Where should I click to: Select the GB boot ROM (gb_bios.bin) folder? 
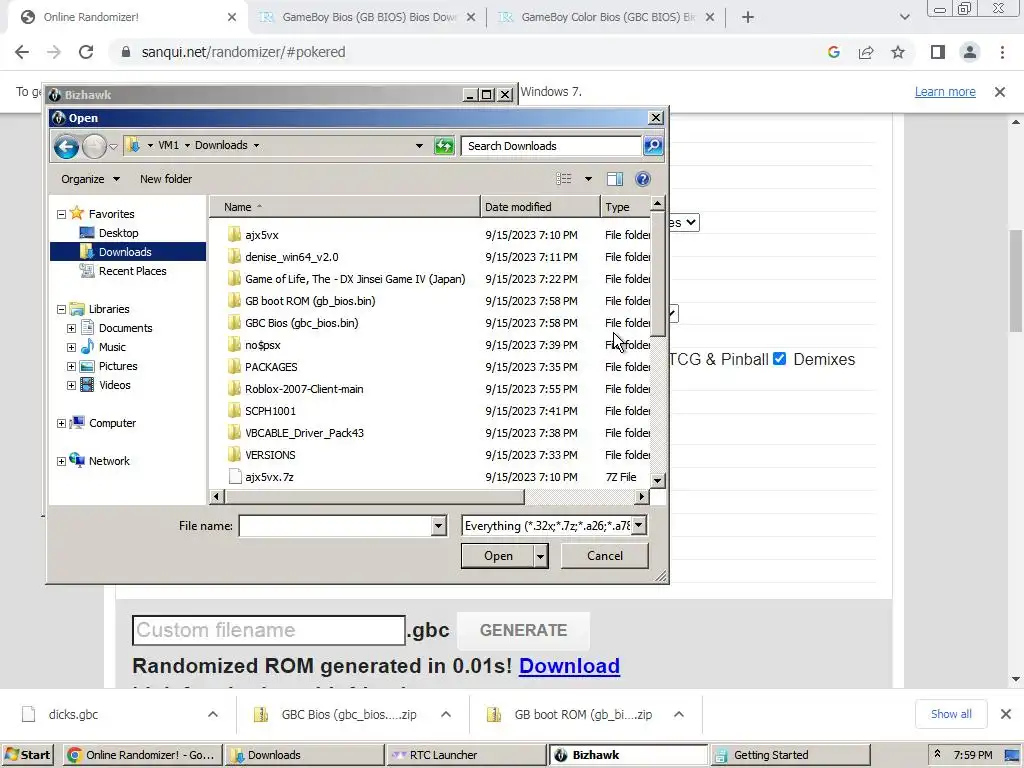point(310,301)
